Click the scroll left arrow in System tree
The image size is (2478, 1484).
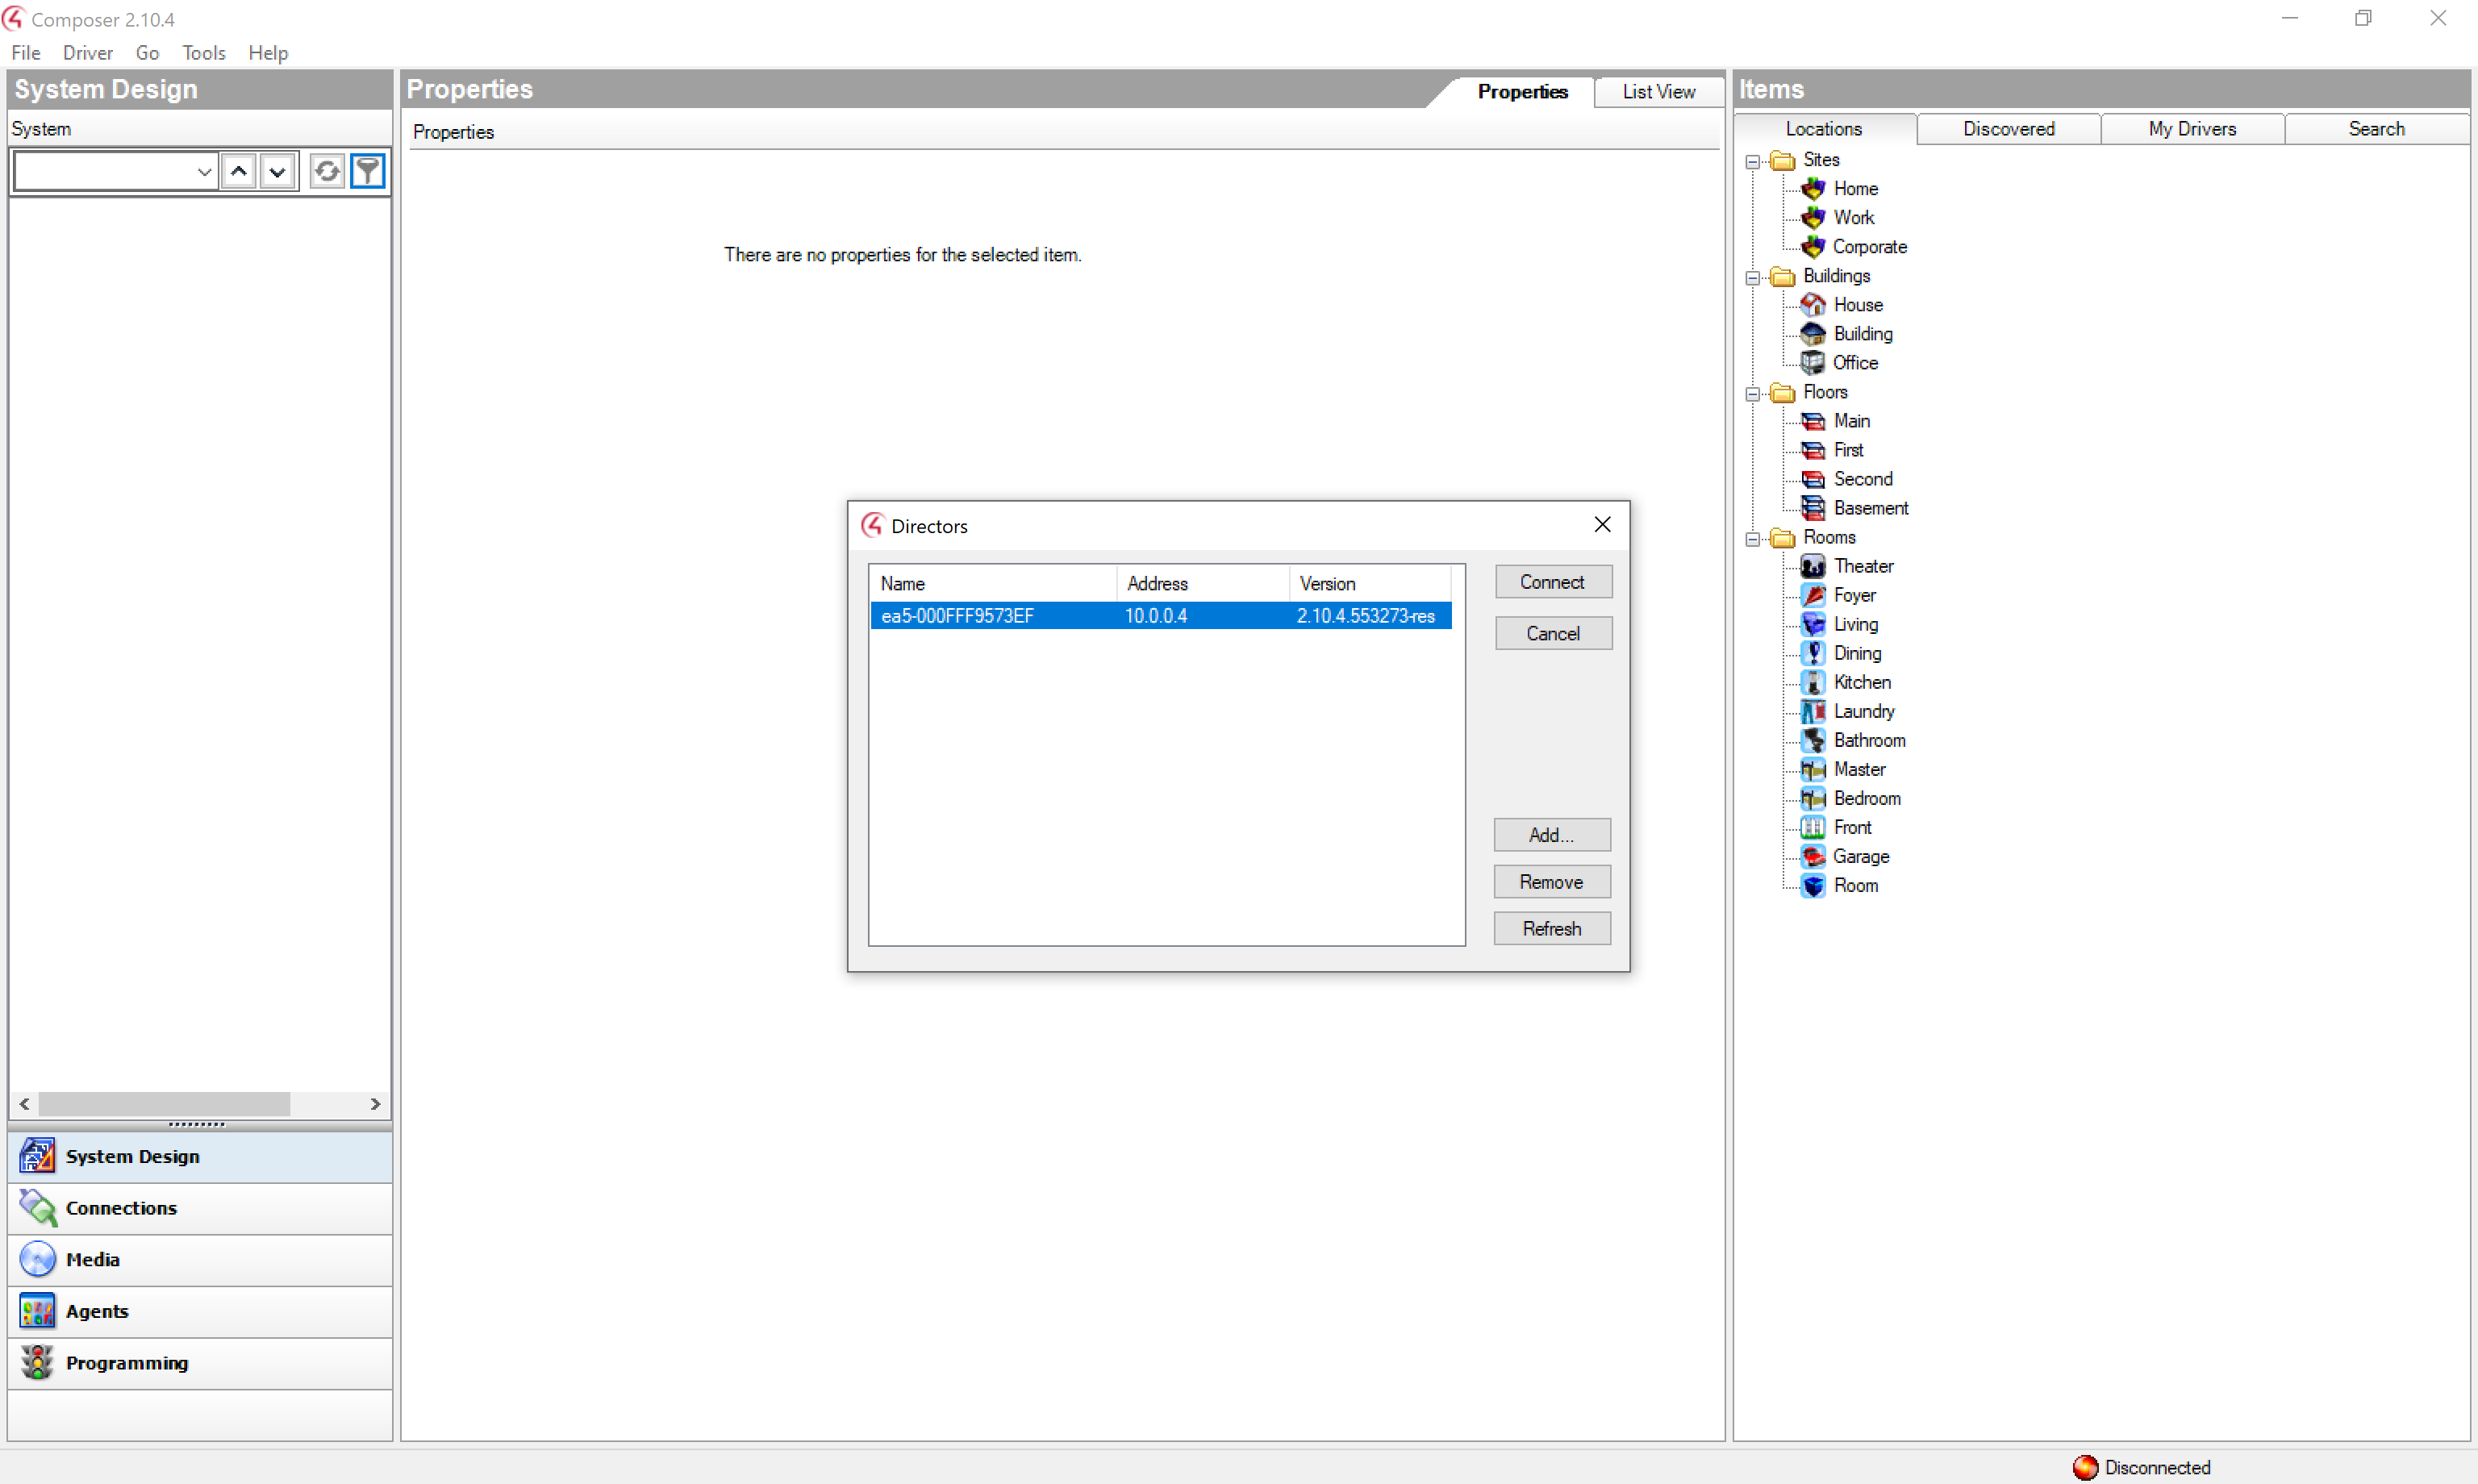[x=24, y=1104]
